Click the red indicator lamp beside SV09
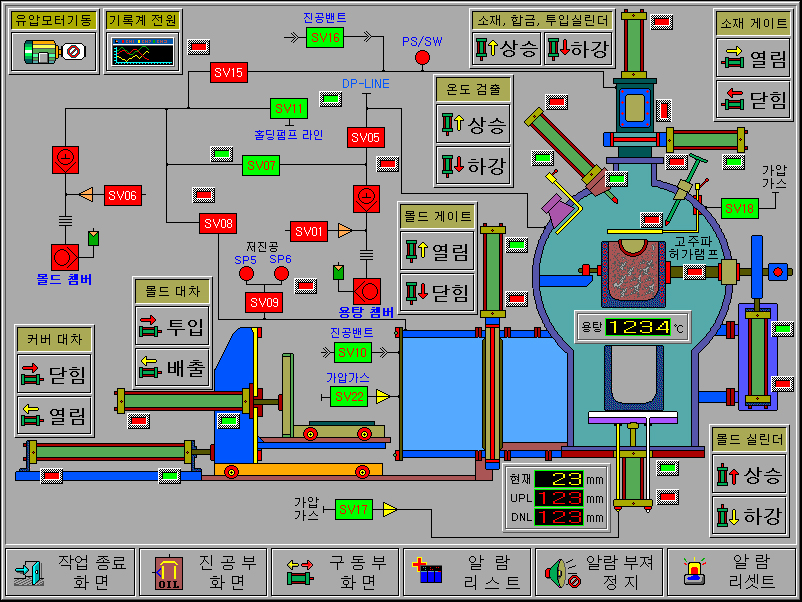This screenshot has height=602, width=802. 306,286
